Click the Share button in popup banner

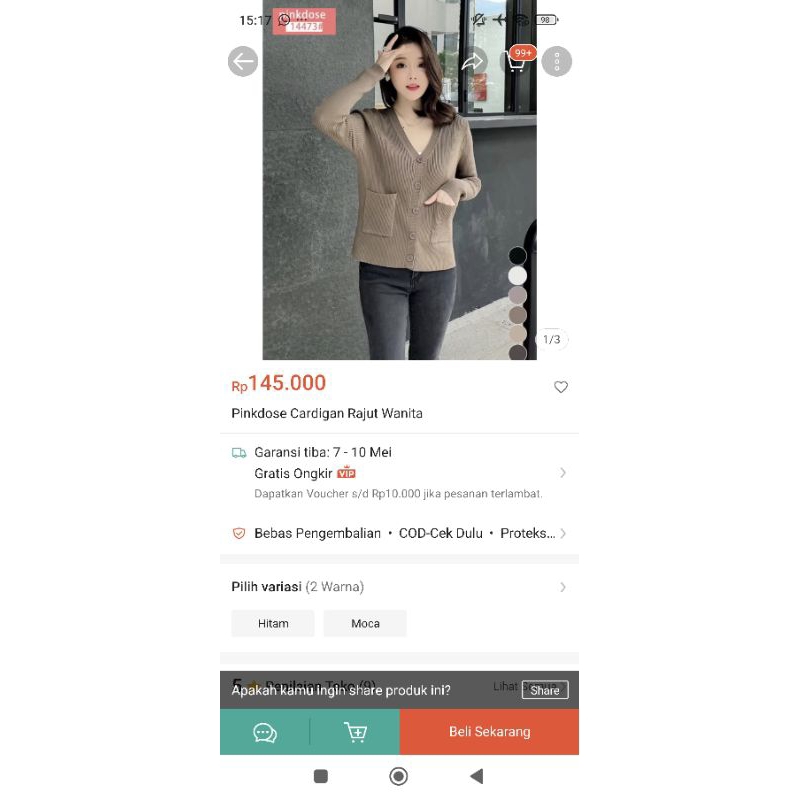pos(545,690)
